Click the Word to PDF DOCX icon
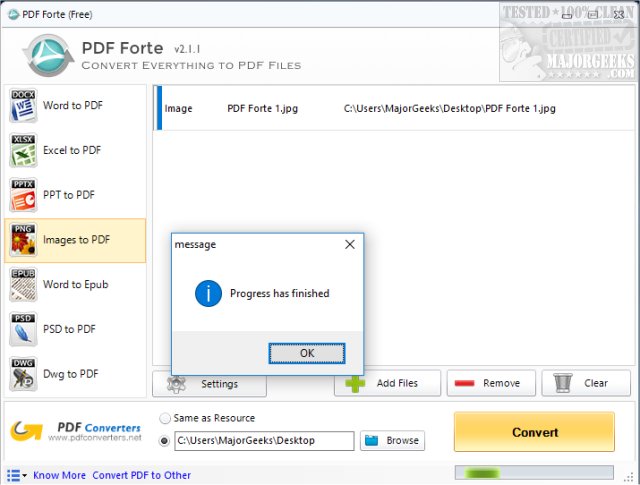This screenshot has width=640, height=485. click(23, 106)
